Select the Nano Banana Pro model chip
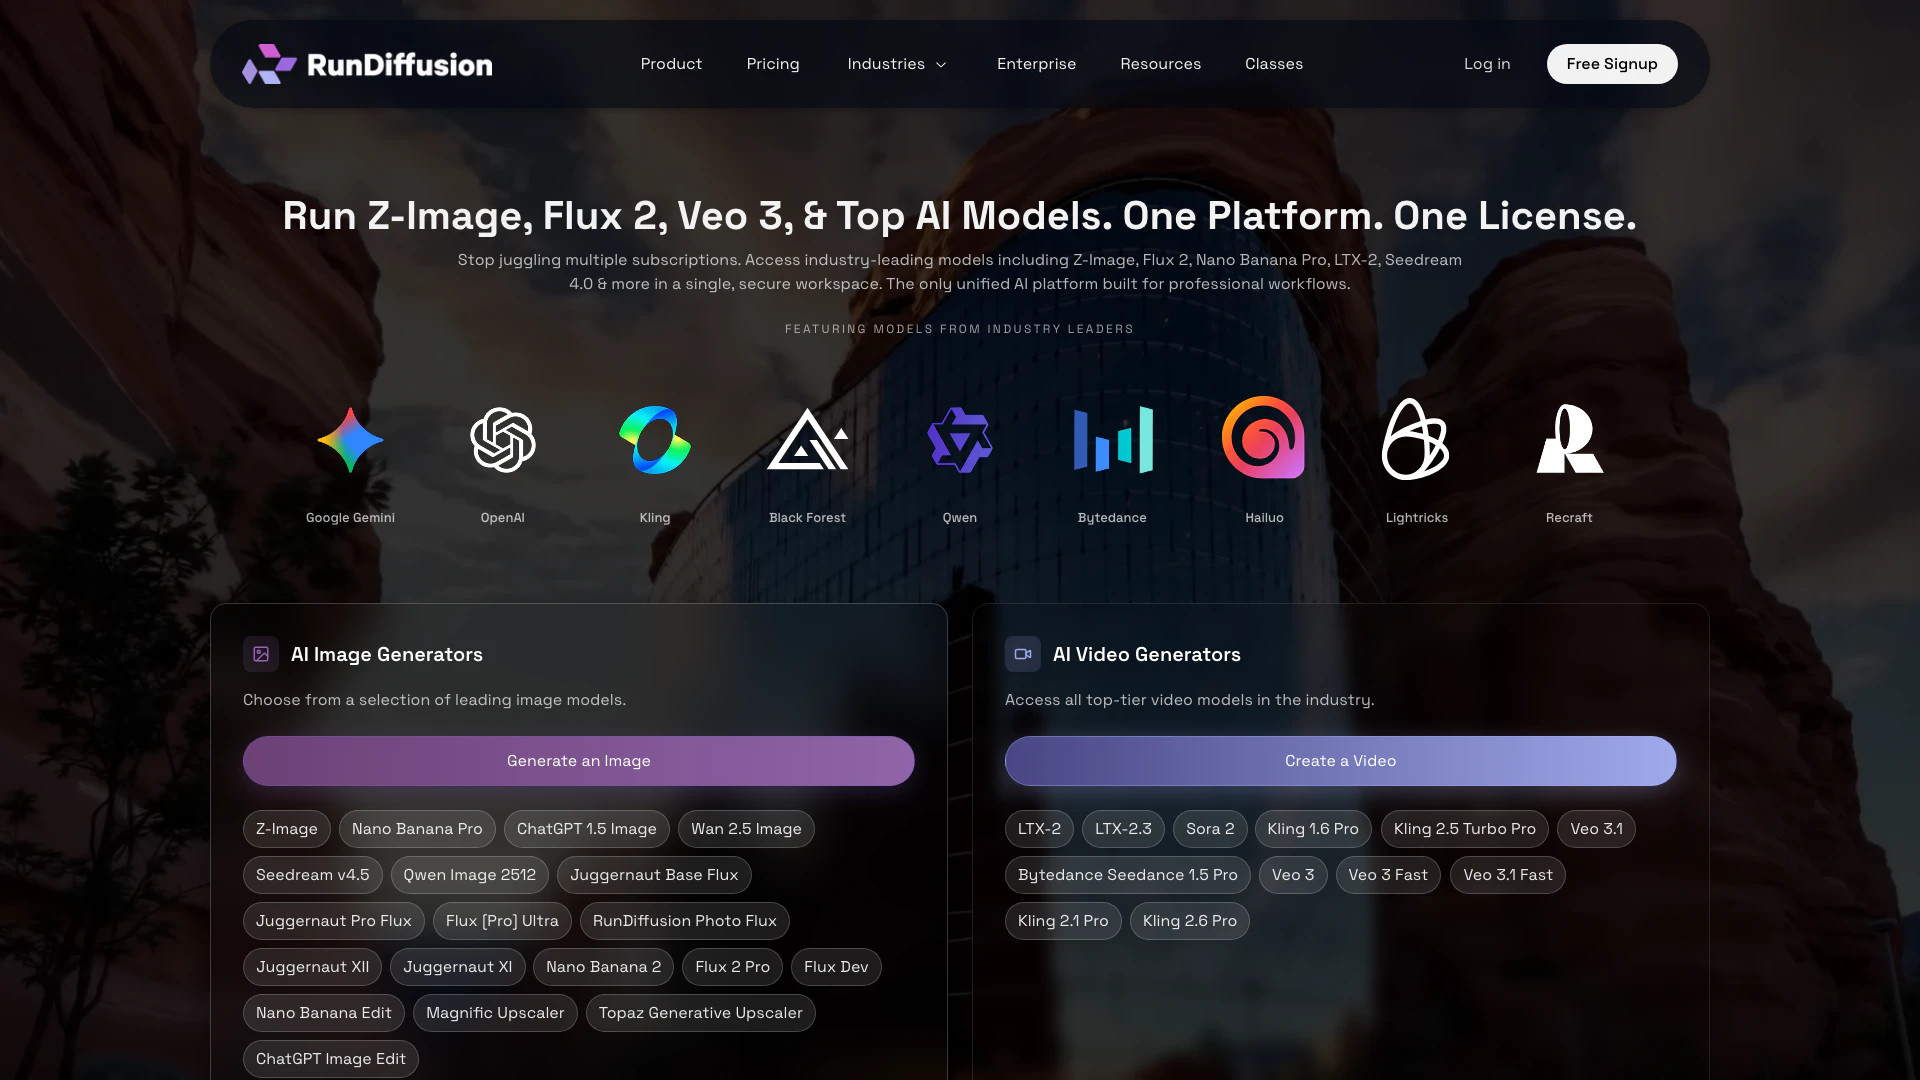The width and height of the screenshot is (1920, 1080). (417, 829)
